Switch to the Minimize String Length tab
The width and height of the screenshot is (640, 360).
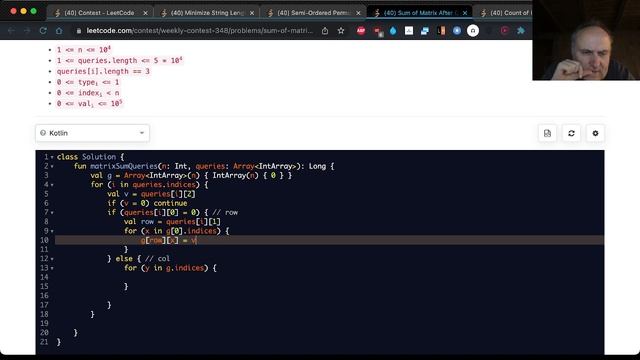pyautogui.click(x=207, y=13)
